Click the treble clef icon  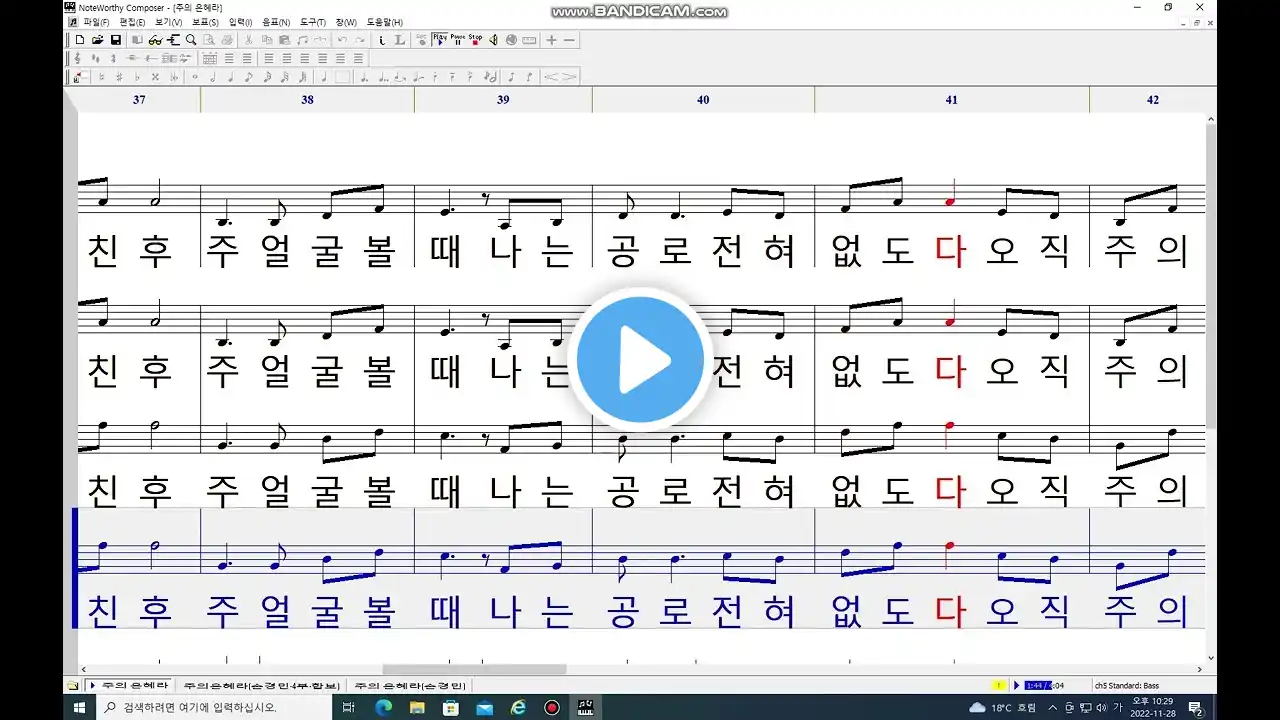click(x=79, y=58)
